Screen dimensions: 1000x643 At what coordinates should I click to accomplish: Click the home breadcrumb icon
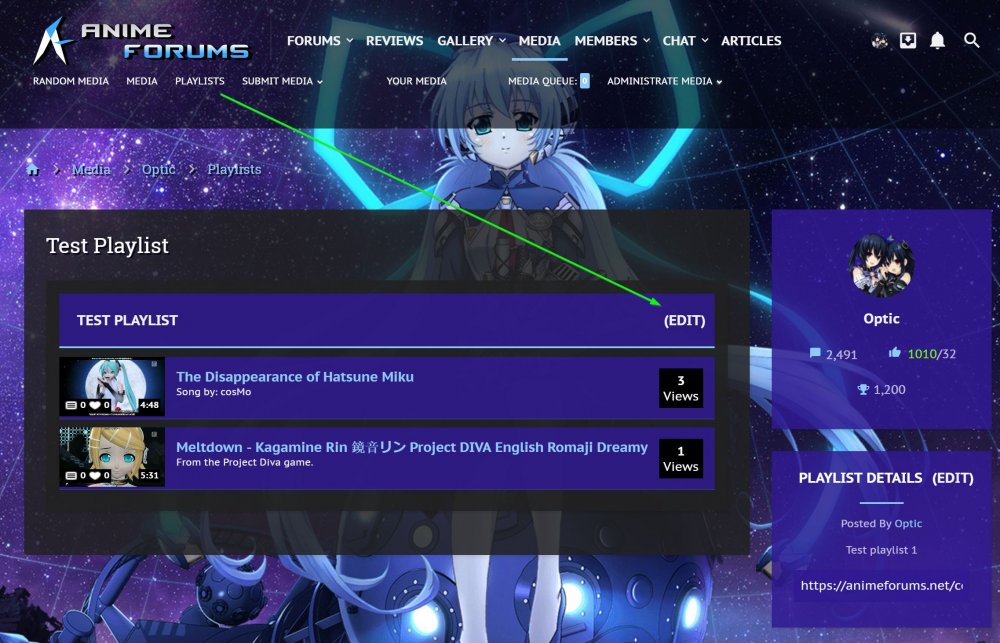pyautogui.click(x=33, y=169)
